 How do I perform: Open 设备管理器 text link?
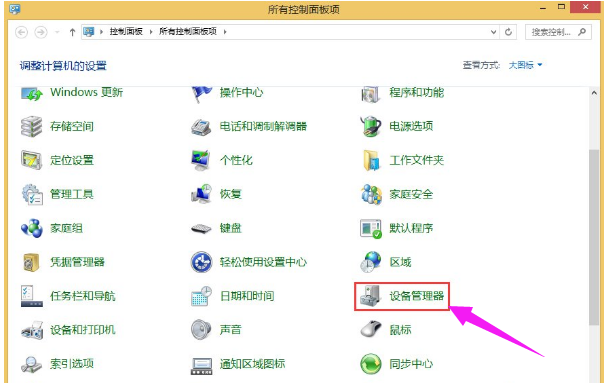point(417,296)
